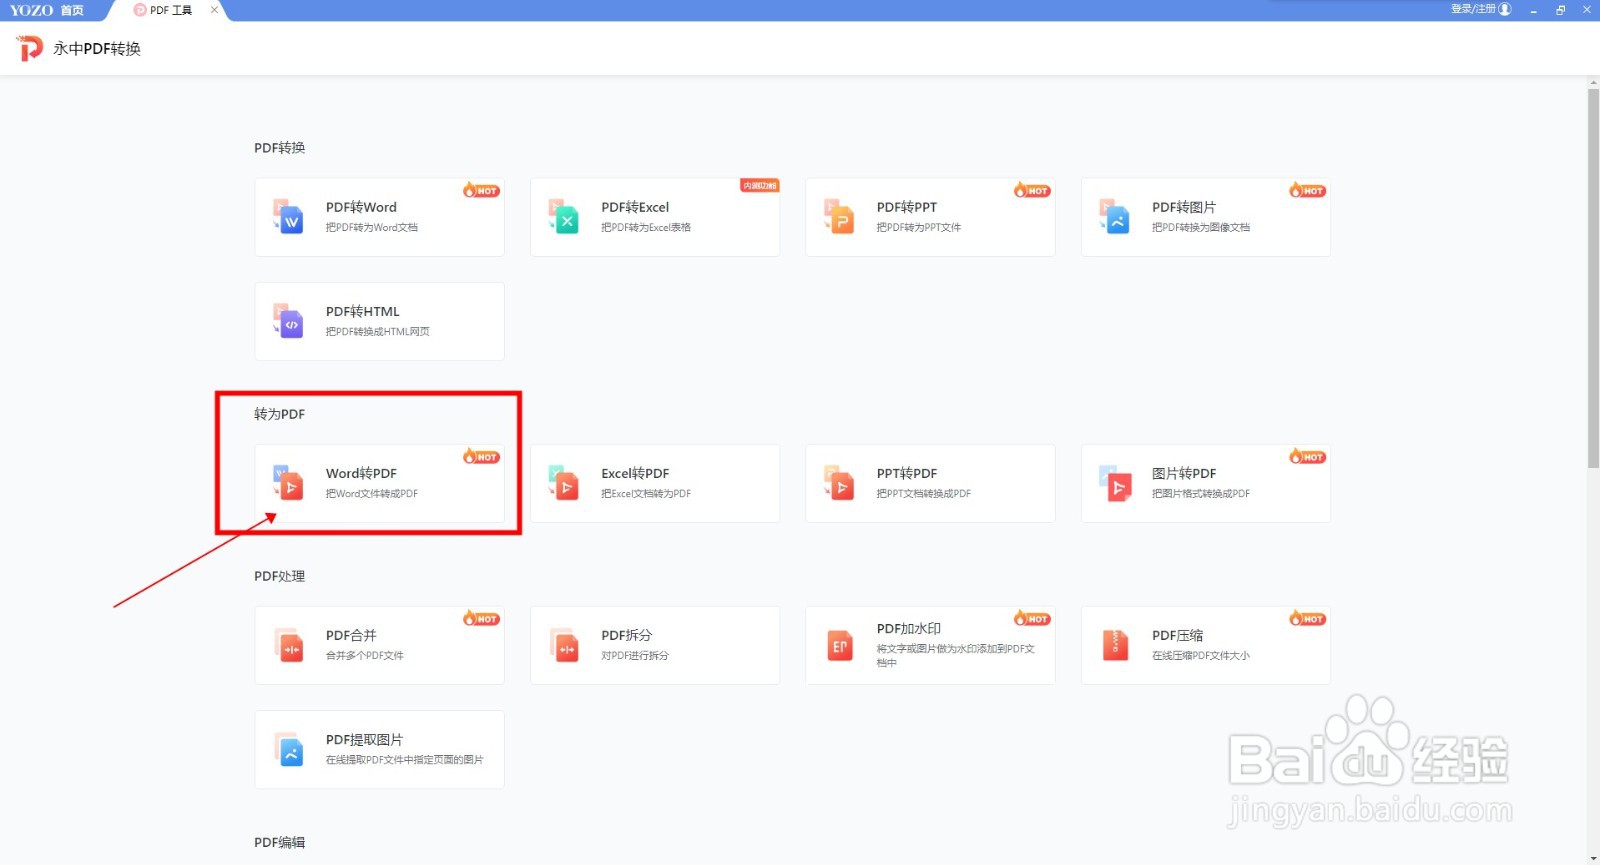Open the YOZO 首页 tab
The image size is (1600, 865).
tap(48, 10)
